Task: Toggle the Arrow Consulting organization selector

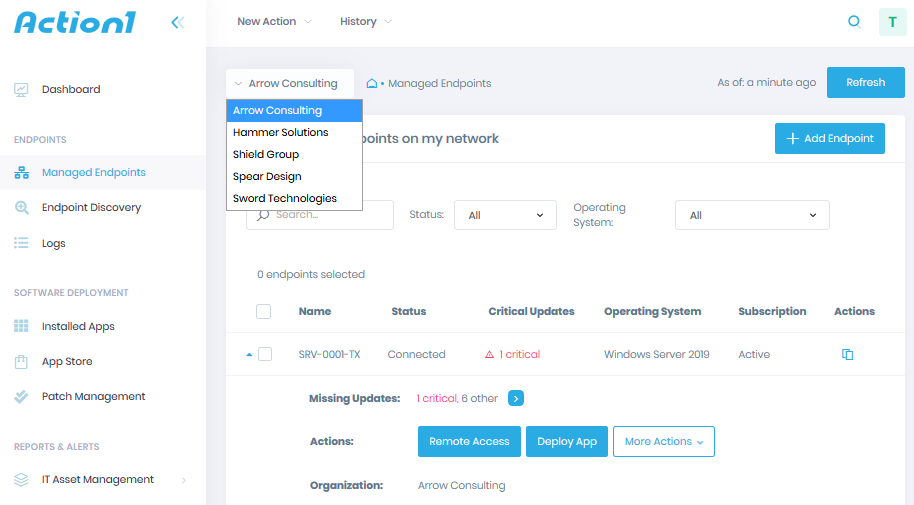Action: pyautogui.click(x=290, y=83)
